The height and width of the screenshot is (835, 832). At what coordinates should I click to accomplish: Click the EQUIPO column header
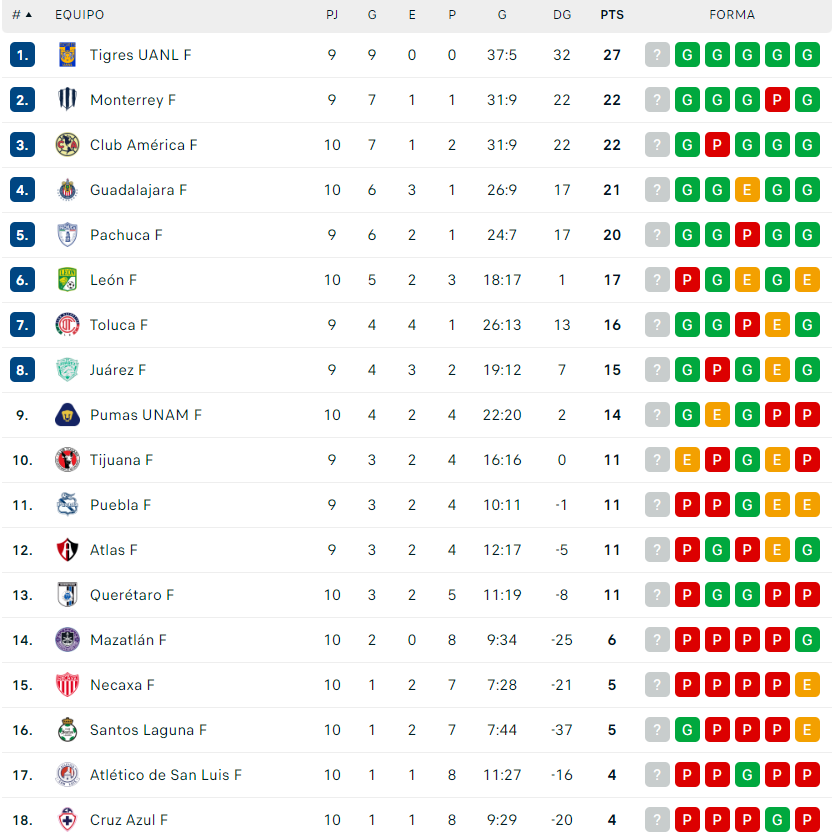[x=79, y=15]
